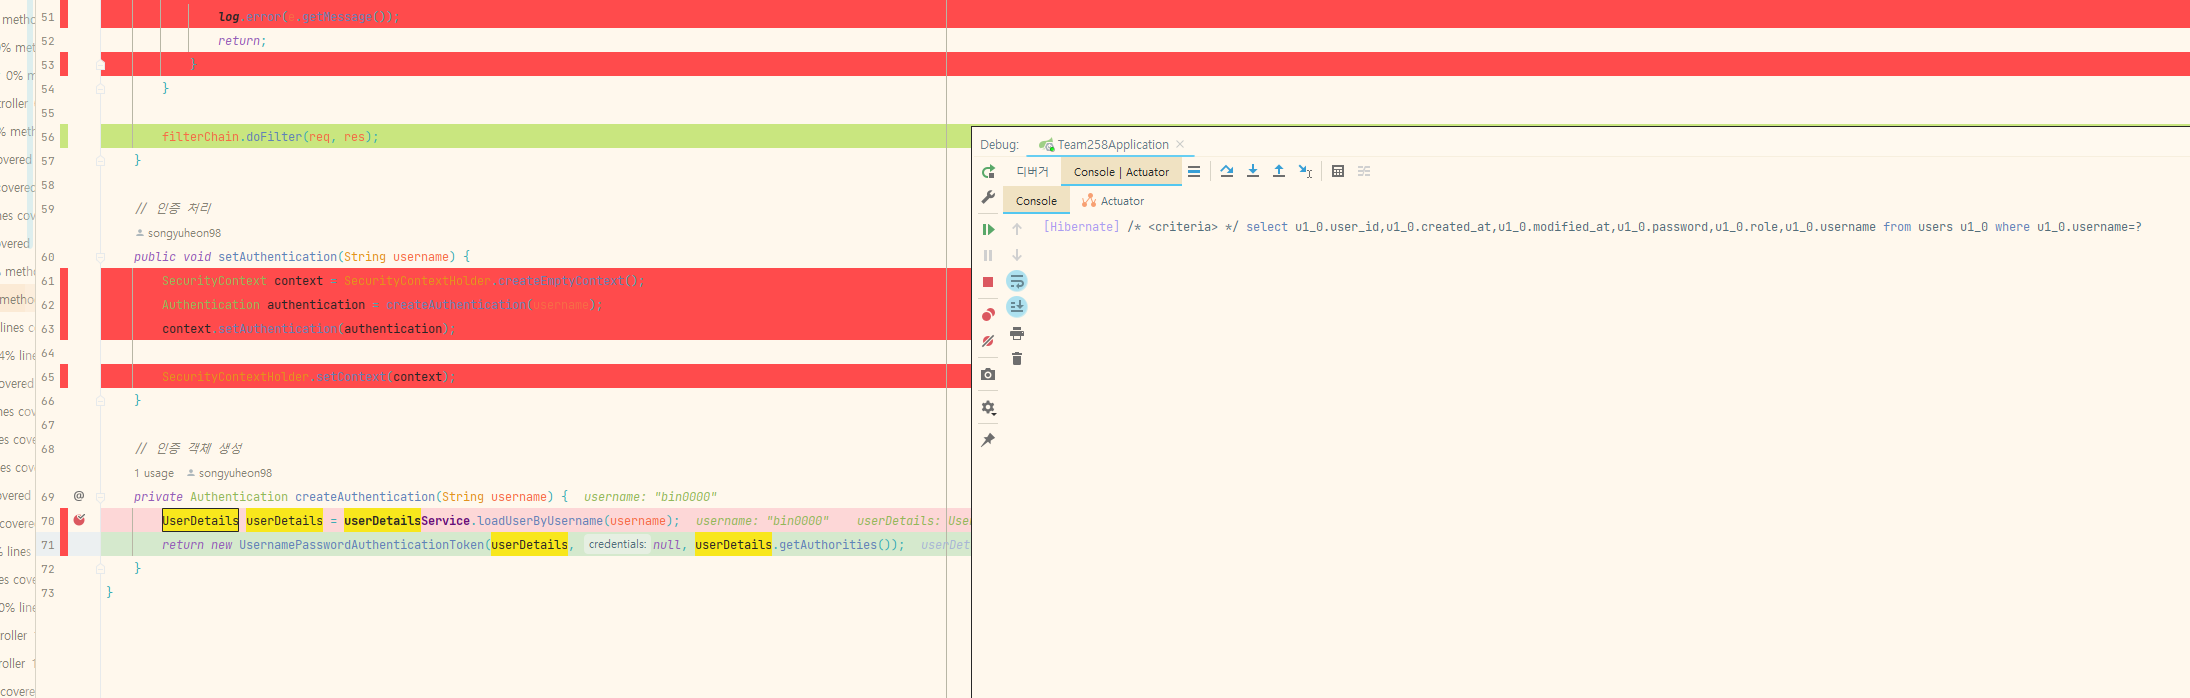Image resolution: width=2190 pixels, height=698 pixels.
Task: Step over with the curved arrow icon
Action: point(1227,172)
